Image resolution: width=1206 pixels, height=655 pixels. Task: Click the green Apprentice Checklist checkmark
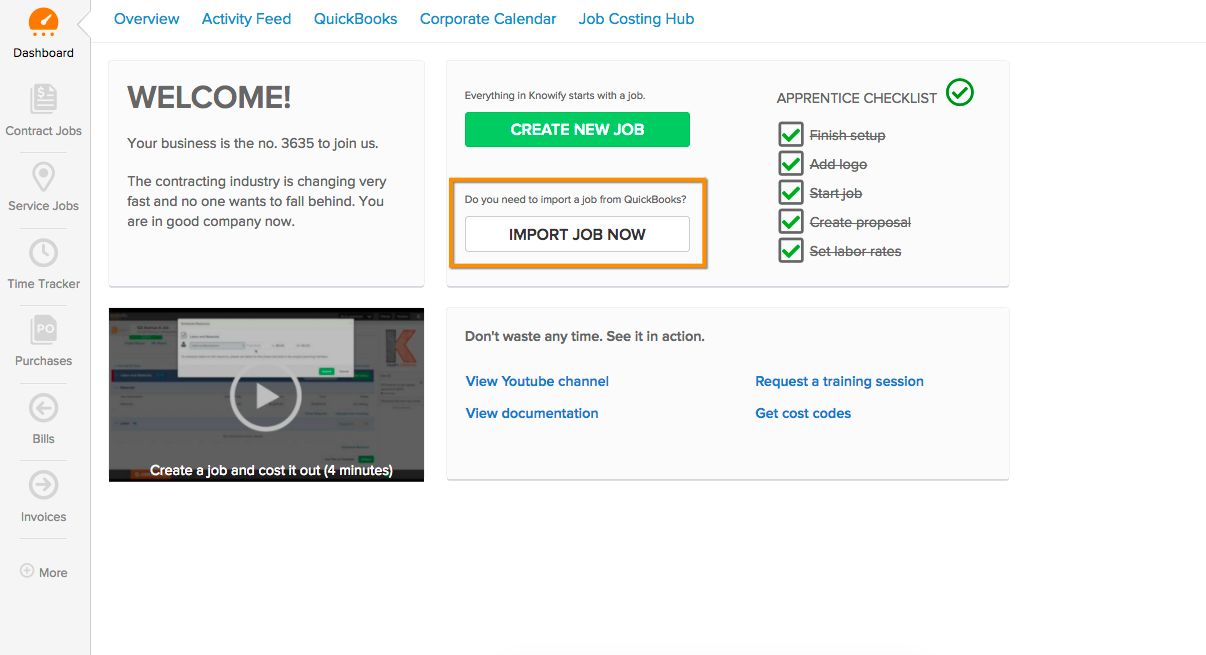(960, 93)
